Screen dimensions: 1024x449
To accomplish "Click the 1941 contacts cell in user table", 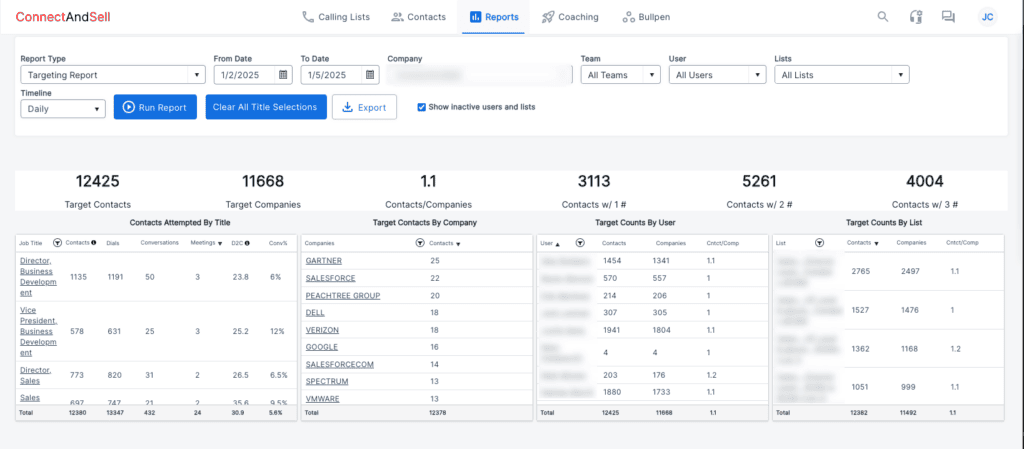I will (611, 330).
